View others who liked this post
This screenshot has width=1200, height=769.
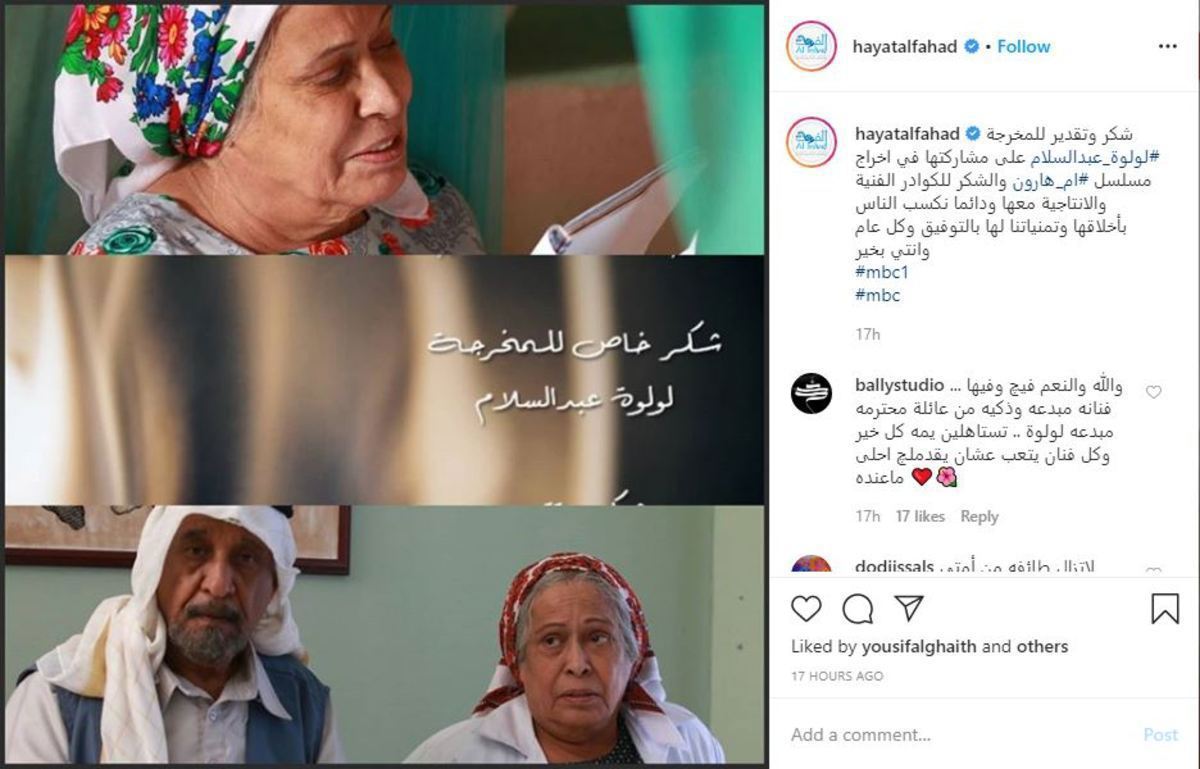[x=1041, y=647]
